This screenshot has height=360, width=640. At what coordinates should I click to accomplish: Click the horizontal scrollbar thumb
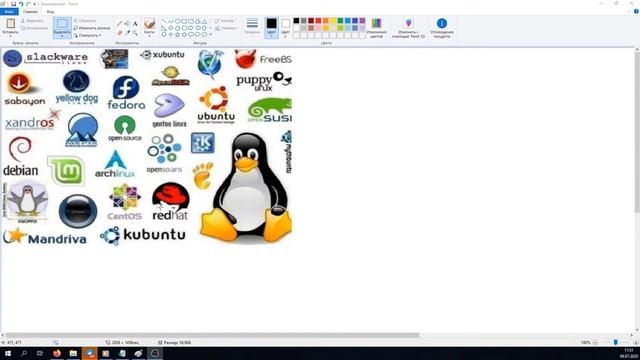point(212,335)
